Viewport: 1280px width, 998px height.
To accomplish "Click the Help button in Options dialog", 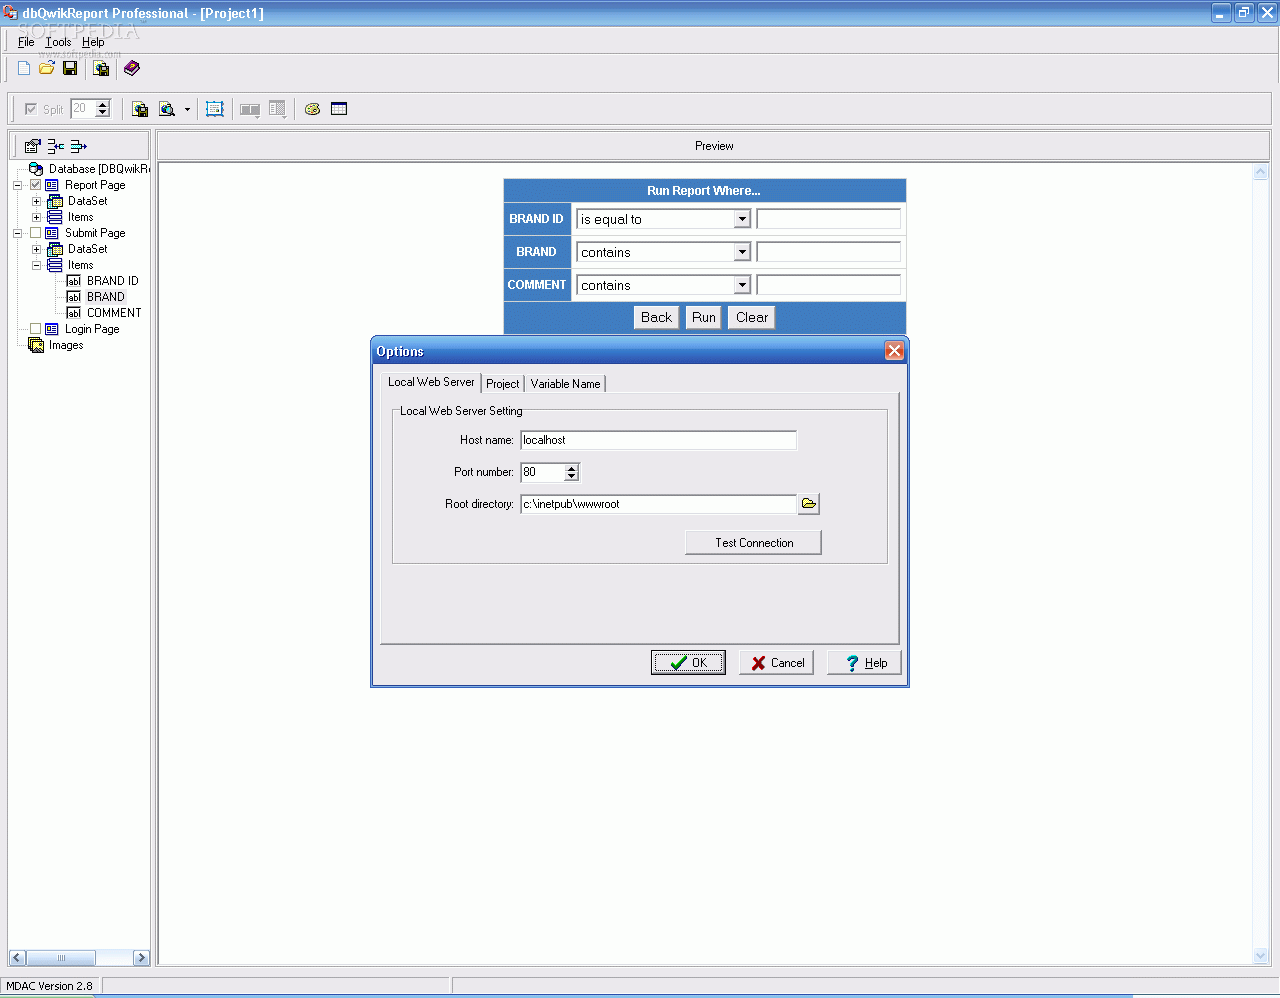I will point(864,663).
